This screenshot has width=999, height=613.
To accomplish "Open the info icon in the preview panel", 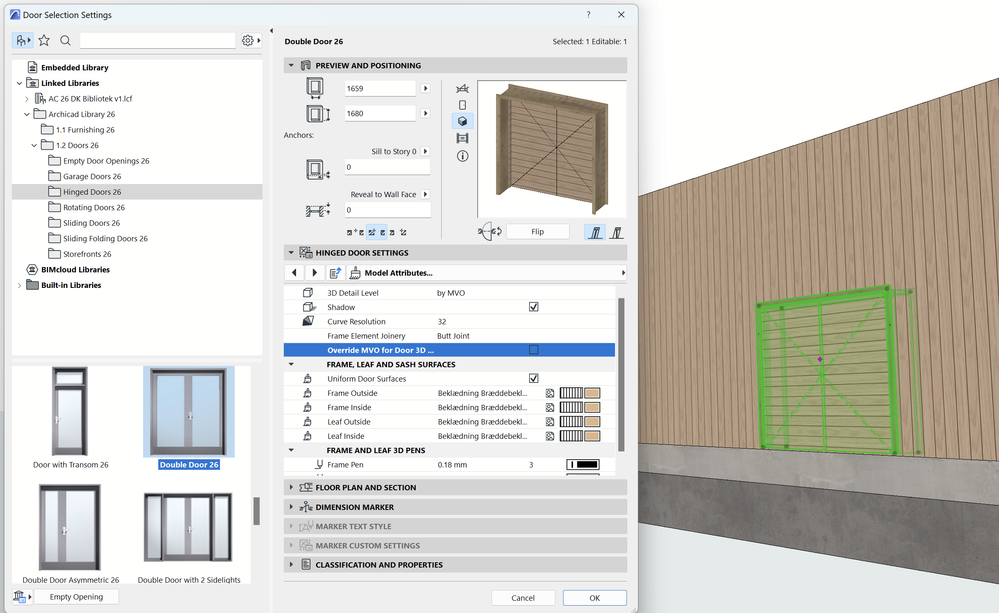I will pos(462,156).
